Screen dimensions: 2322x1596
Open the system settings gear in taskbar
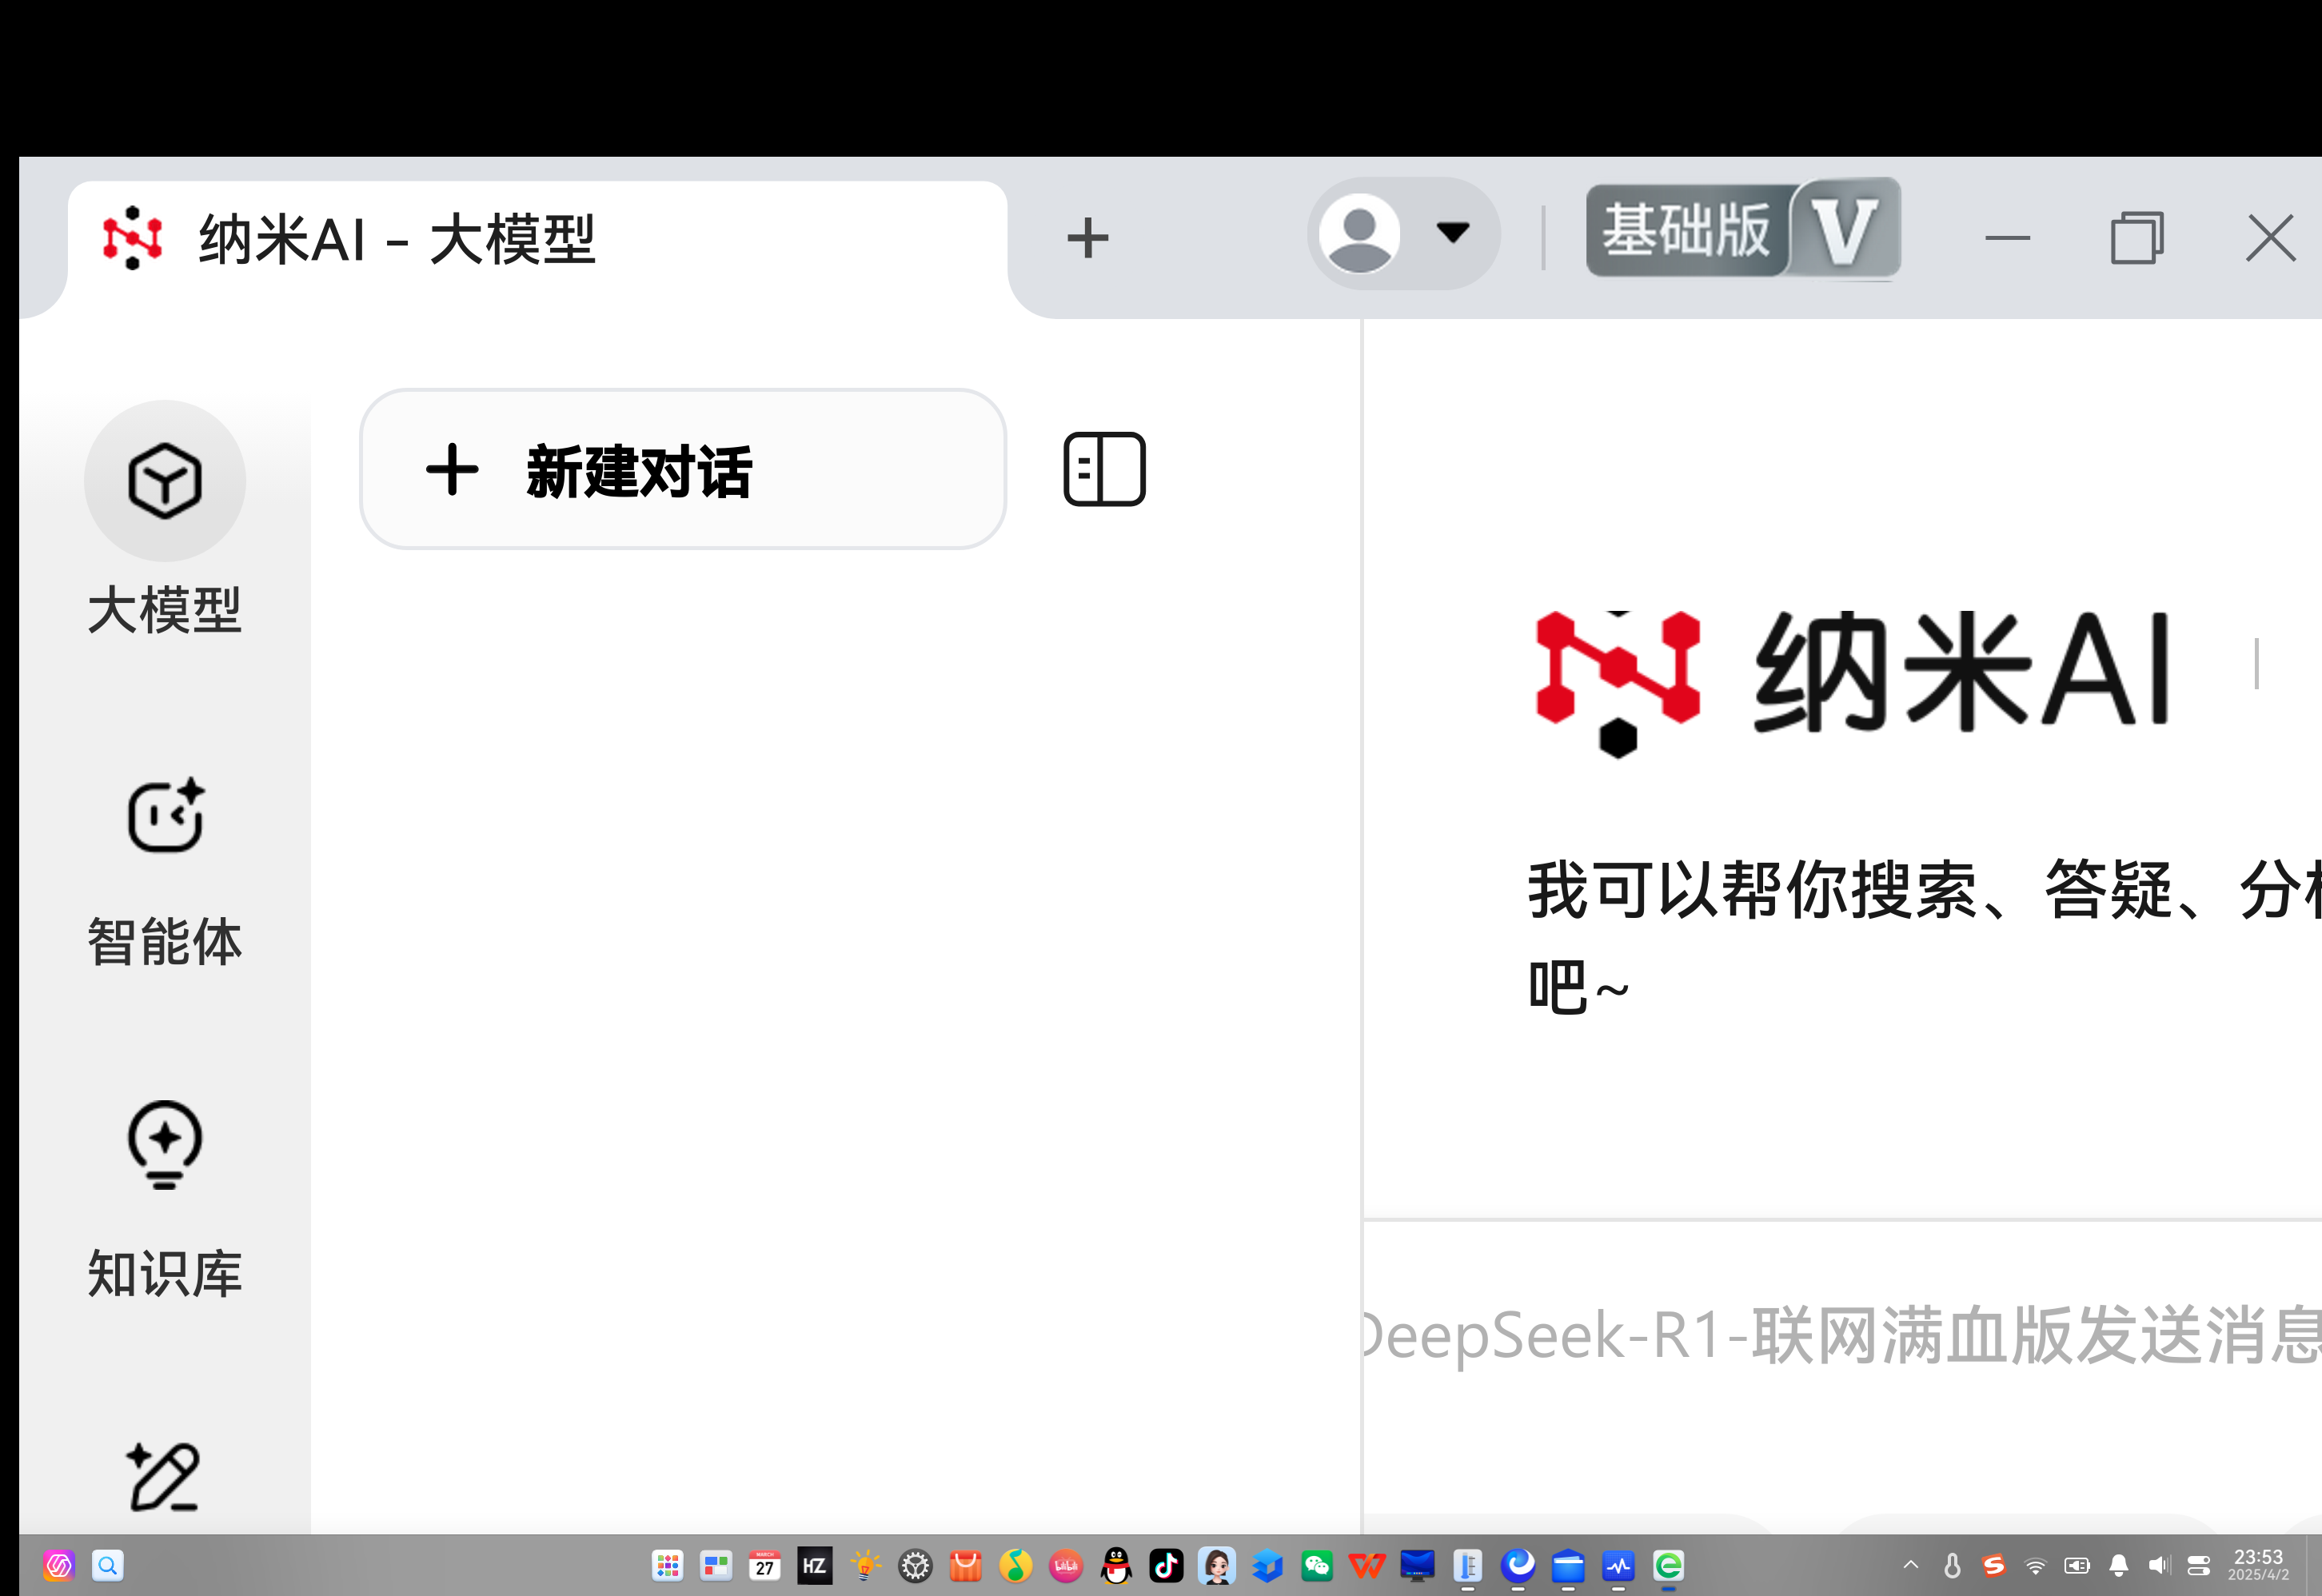point(915,1565)
